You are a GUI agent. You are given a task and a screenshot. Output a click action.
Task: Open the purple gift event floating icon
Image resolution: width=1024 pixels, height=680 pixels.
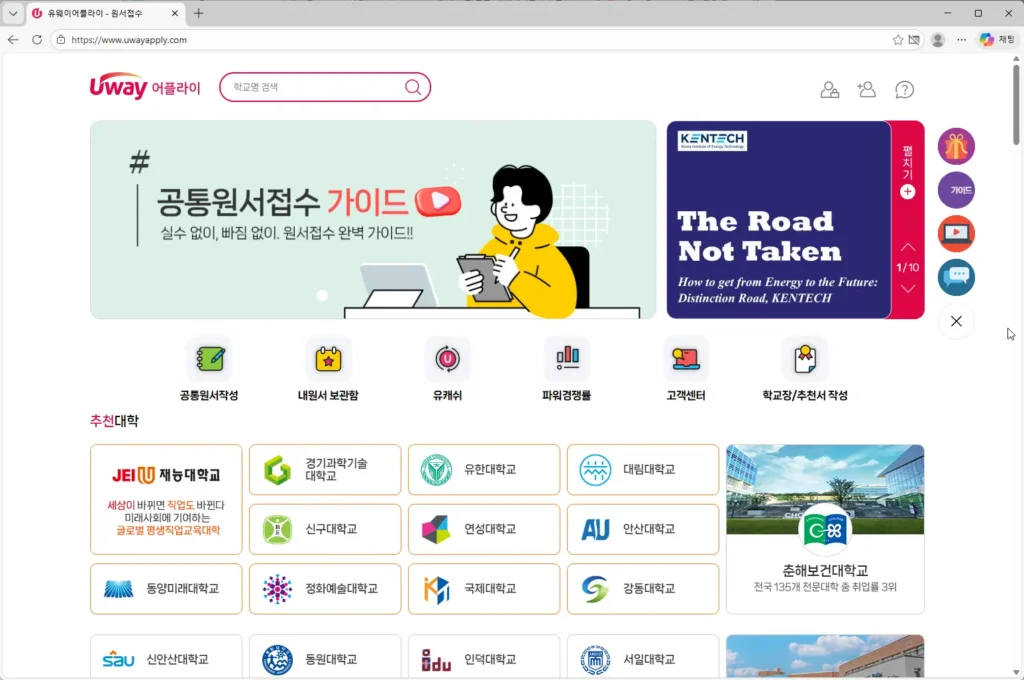tap(956, 146)
